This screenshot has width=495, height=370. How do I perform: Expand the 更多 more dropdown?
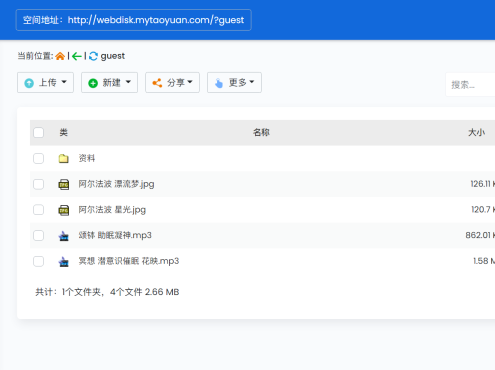tap(234, 82)
